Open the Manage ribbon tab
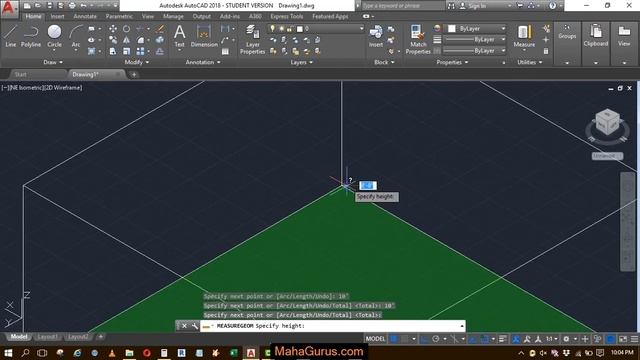The image size is (640, 360). click(173, 16)
